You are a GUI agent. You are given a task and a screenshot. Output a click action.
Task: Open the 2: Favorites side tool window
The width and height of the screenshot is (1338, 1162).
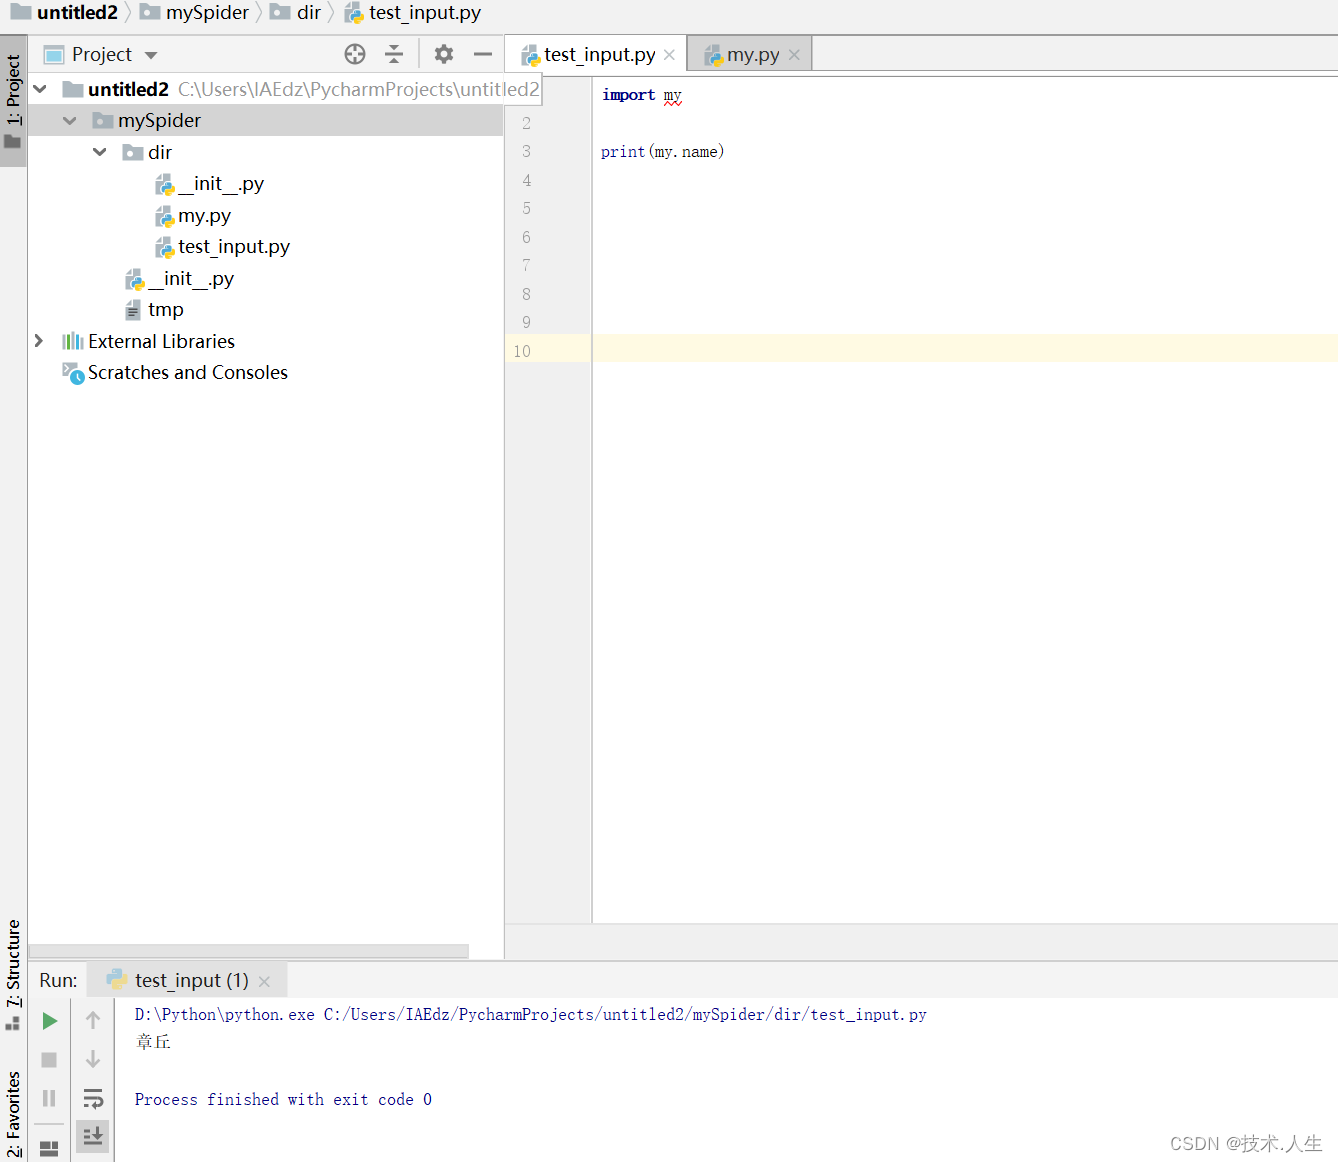point(13,1113)
